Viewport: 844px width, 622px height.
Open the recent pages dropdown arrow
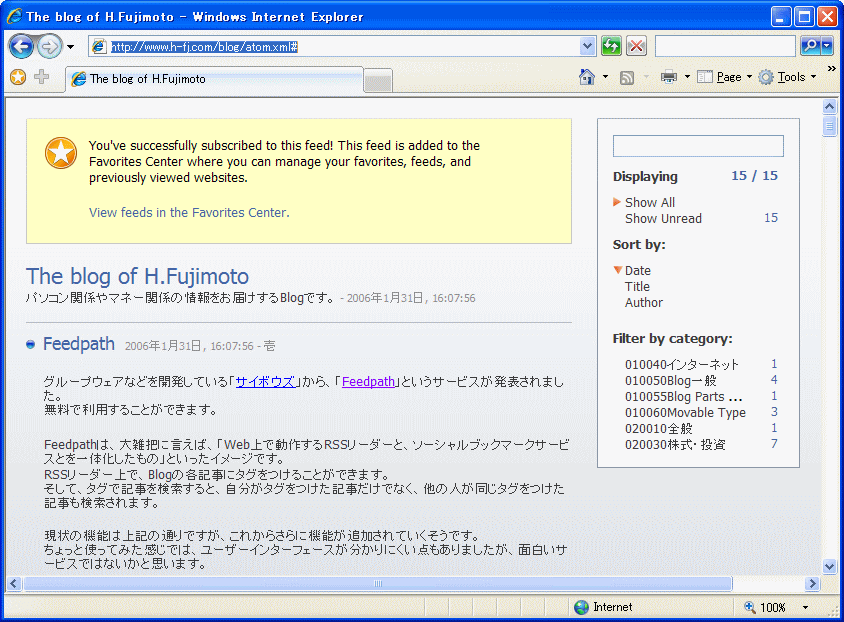(71, 47)
